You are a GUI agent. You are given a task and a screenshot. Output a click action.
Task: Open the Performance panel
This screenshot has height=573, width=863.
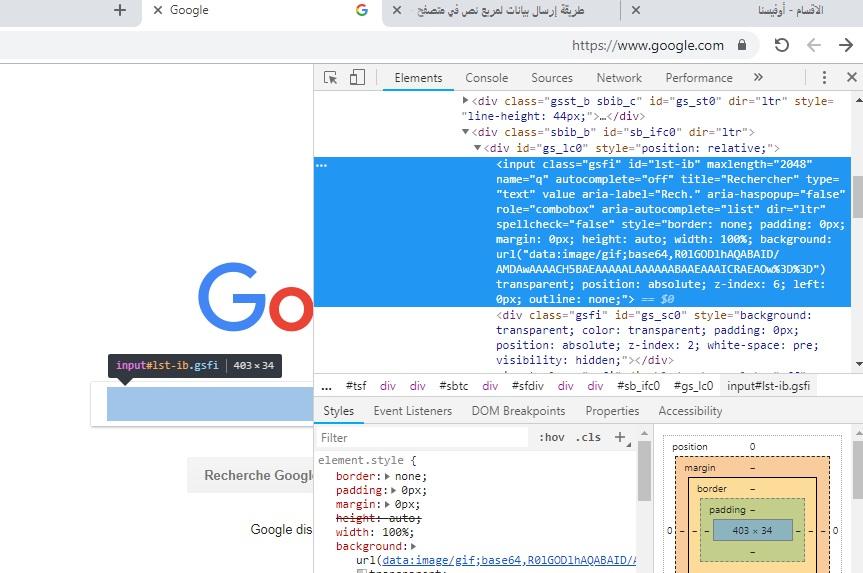[699, 78]
